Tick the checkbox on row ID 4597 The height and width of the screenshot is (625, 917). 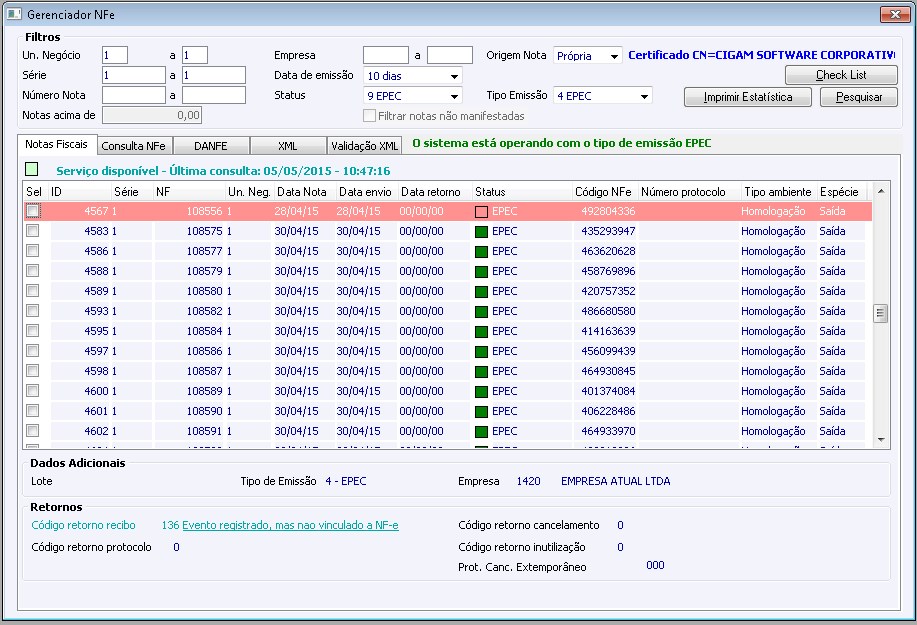click(33, 351)
